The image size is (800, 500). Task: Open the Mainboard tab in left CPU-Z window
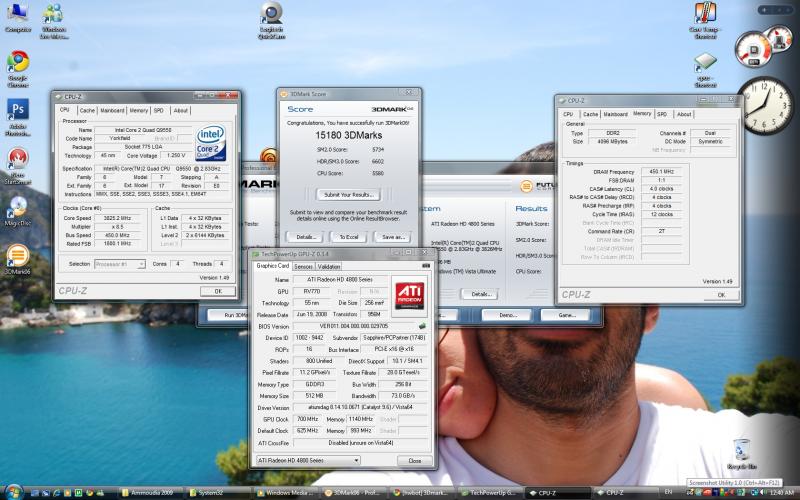112,110
